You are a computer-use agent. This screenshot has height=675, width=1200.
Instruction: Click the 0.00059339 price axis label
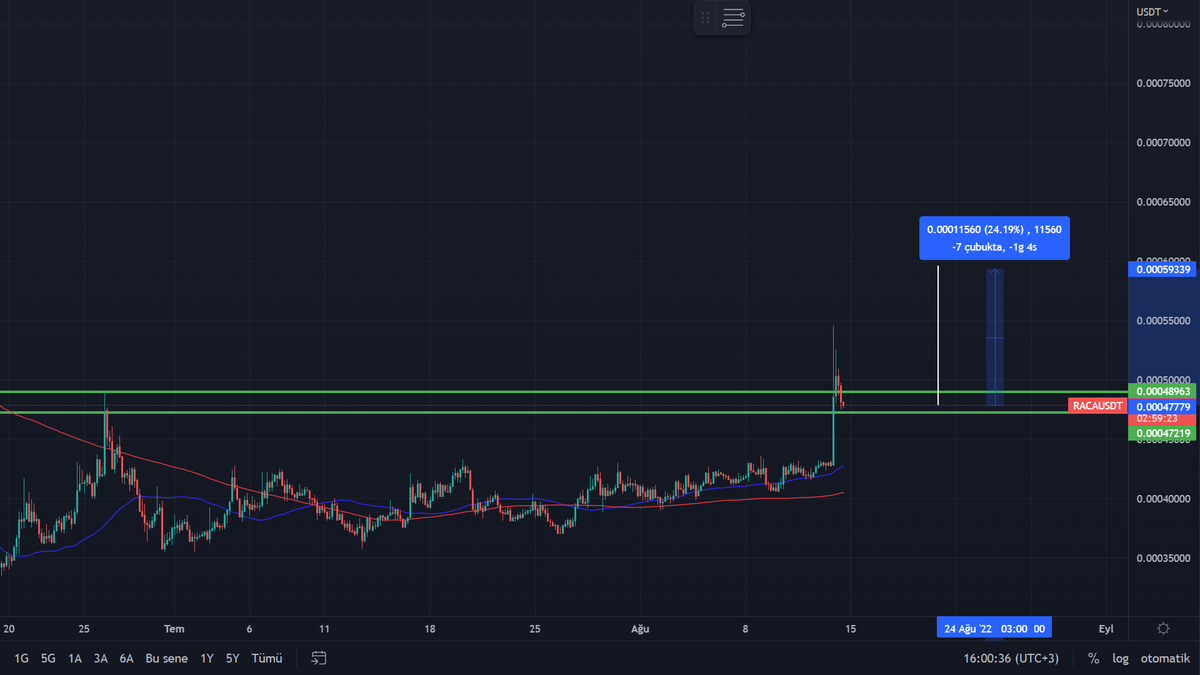(x=1162, y=269)
